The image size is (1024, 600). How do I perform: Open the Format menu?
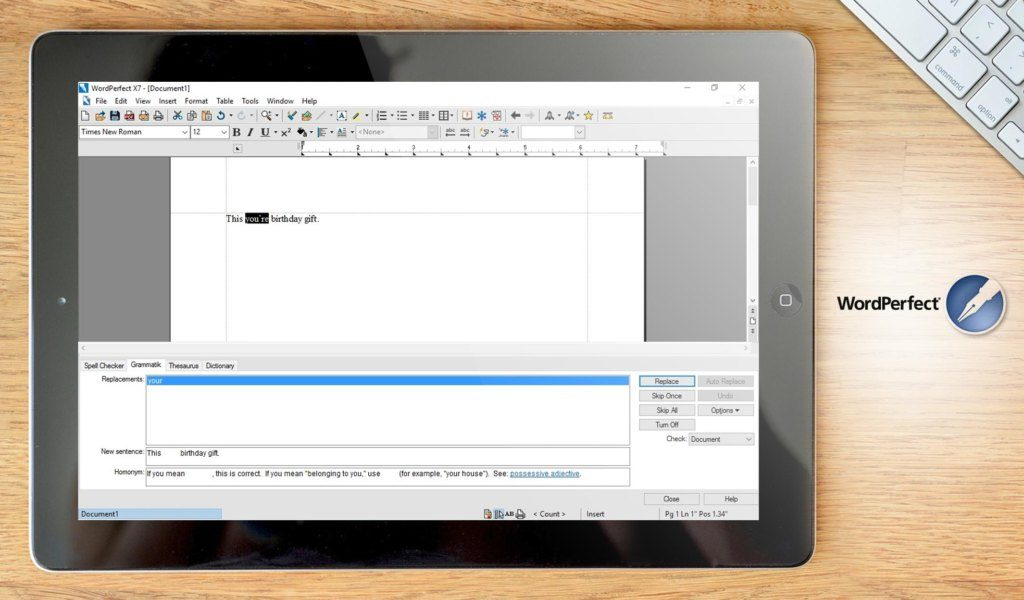point(196,101)
